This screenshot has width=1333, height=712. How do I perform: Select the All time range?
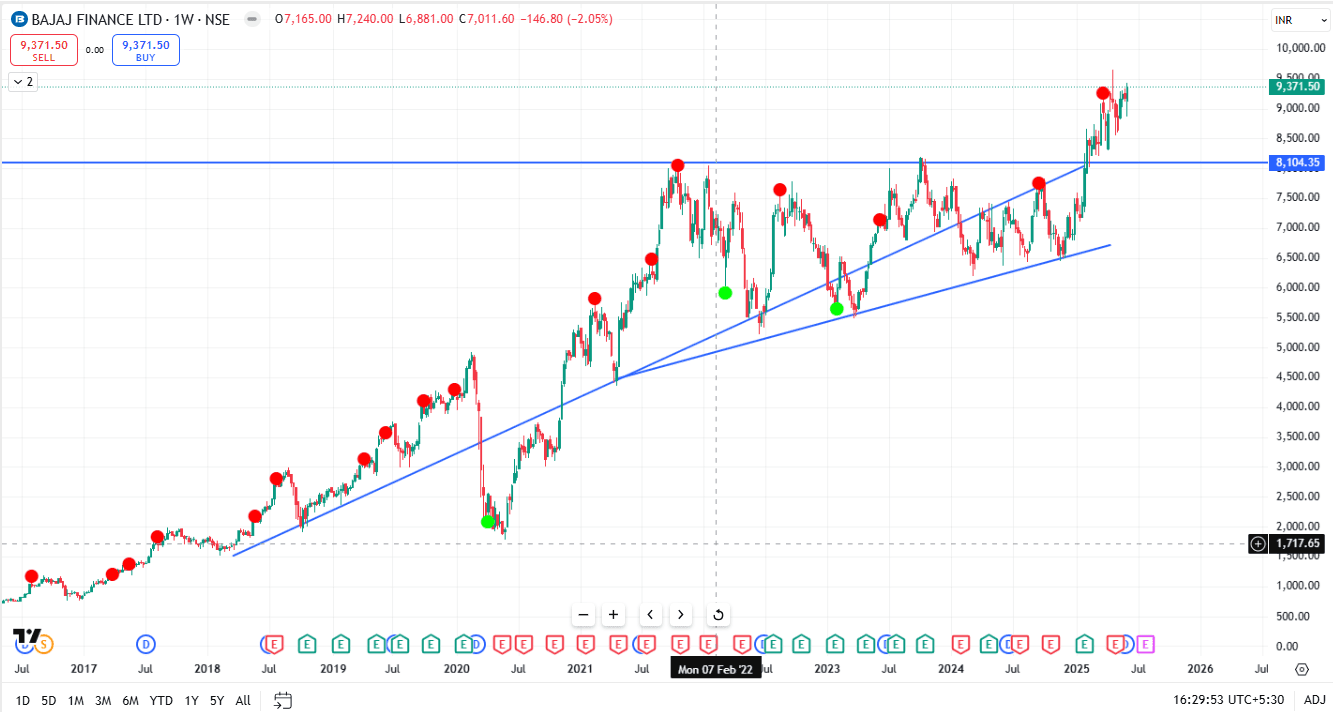pos(243,701)
